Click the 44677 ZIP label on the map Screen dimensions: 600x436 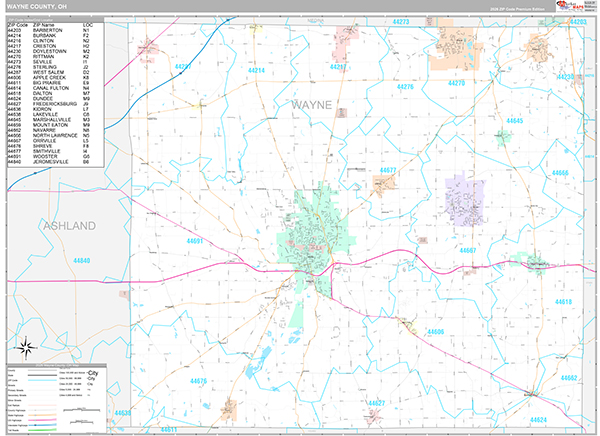click(x=388, y=170)
